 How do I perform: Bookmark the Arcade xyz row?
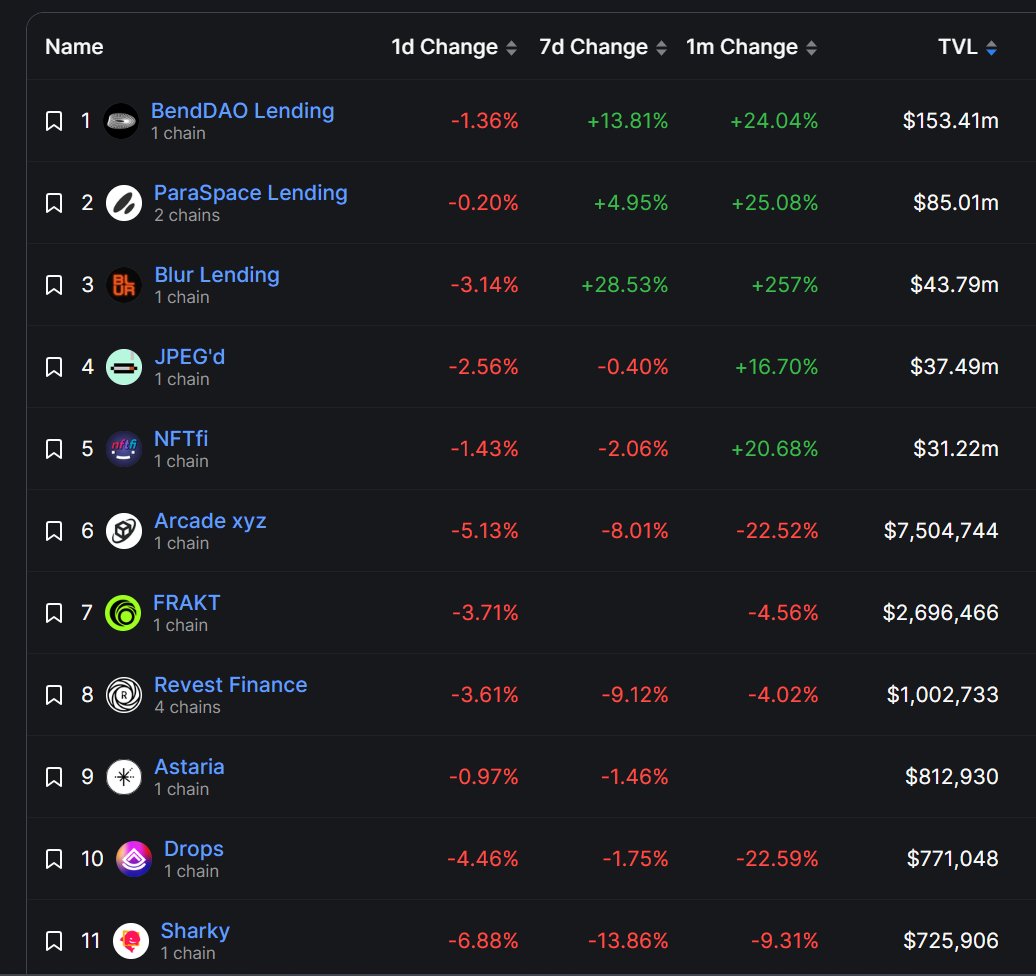coord(54,531)
